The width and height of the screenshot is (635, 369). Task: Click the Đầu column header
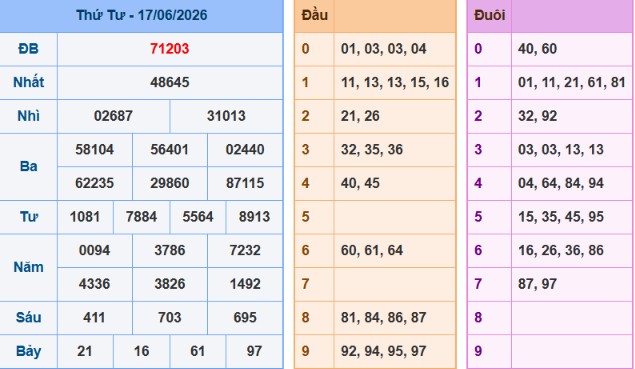tap(315, 15)
